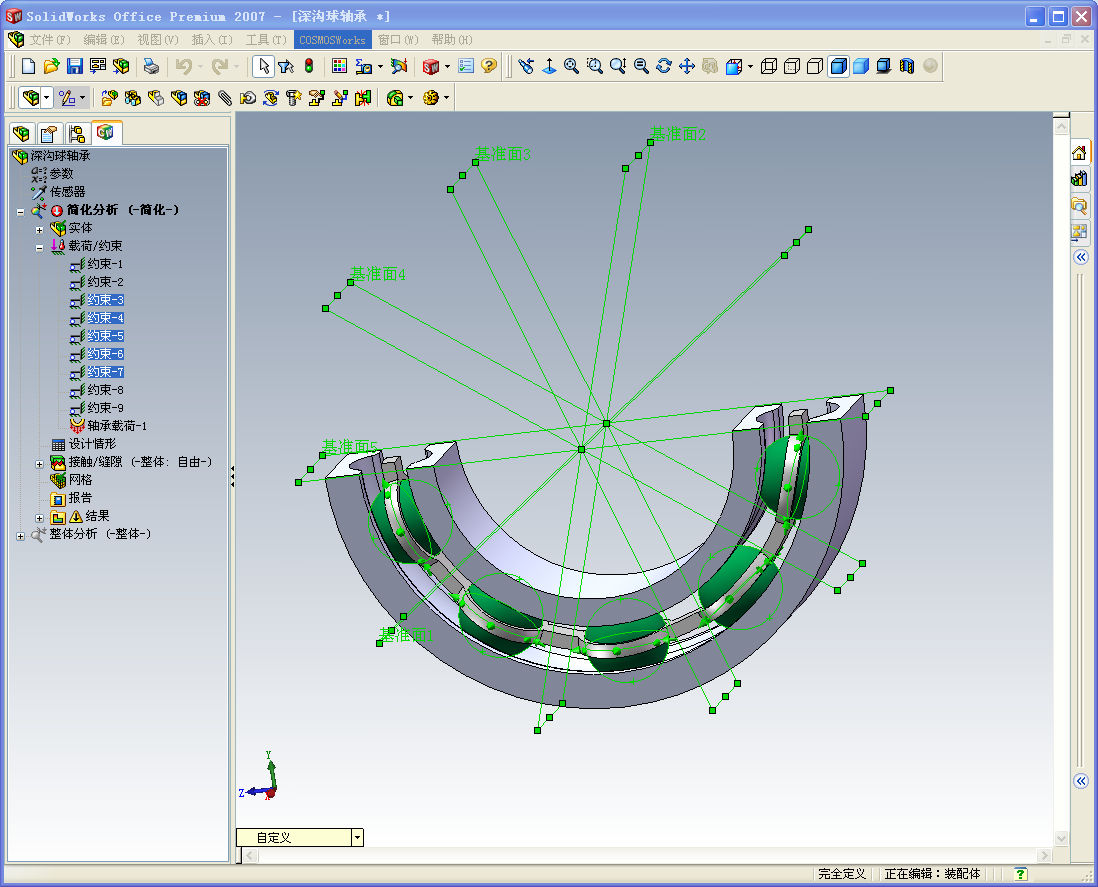Image resolution: width=1098 pixels, height=887 pixels.
Task: Select the 设计情形 tree item
Action: [x=92, y=444]
